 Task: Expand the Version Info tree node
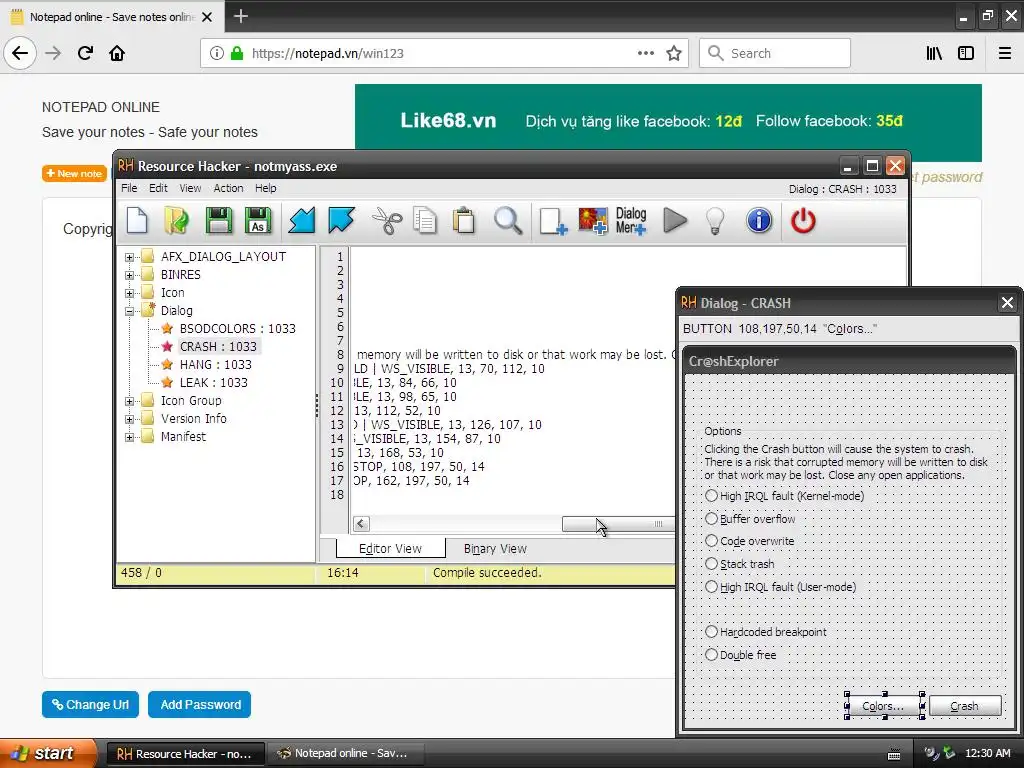129,419
